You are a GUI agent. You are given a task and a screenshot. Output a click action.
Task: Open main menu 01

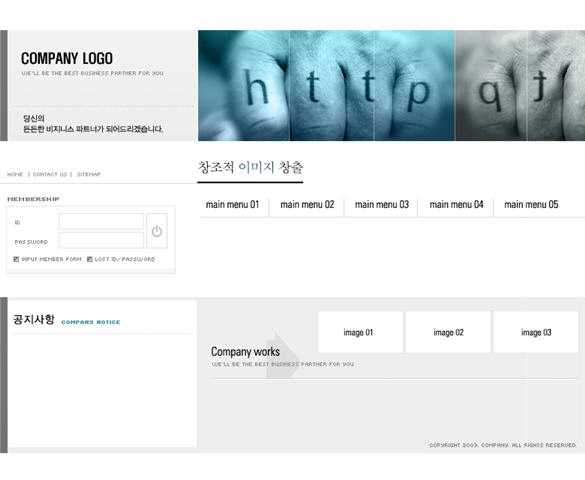pyautogui.click(x=232, y=204)
